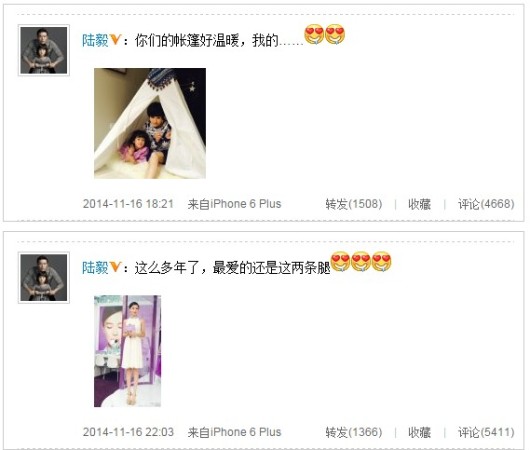The width and height of the screenshot is (530, 450).
Task: Click second heart-eyes emoji in tent post
Action: 335,34
